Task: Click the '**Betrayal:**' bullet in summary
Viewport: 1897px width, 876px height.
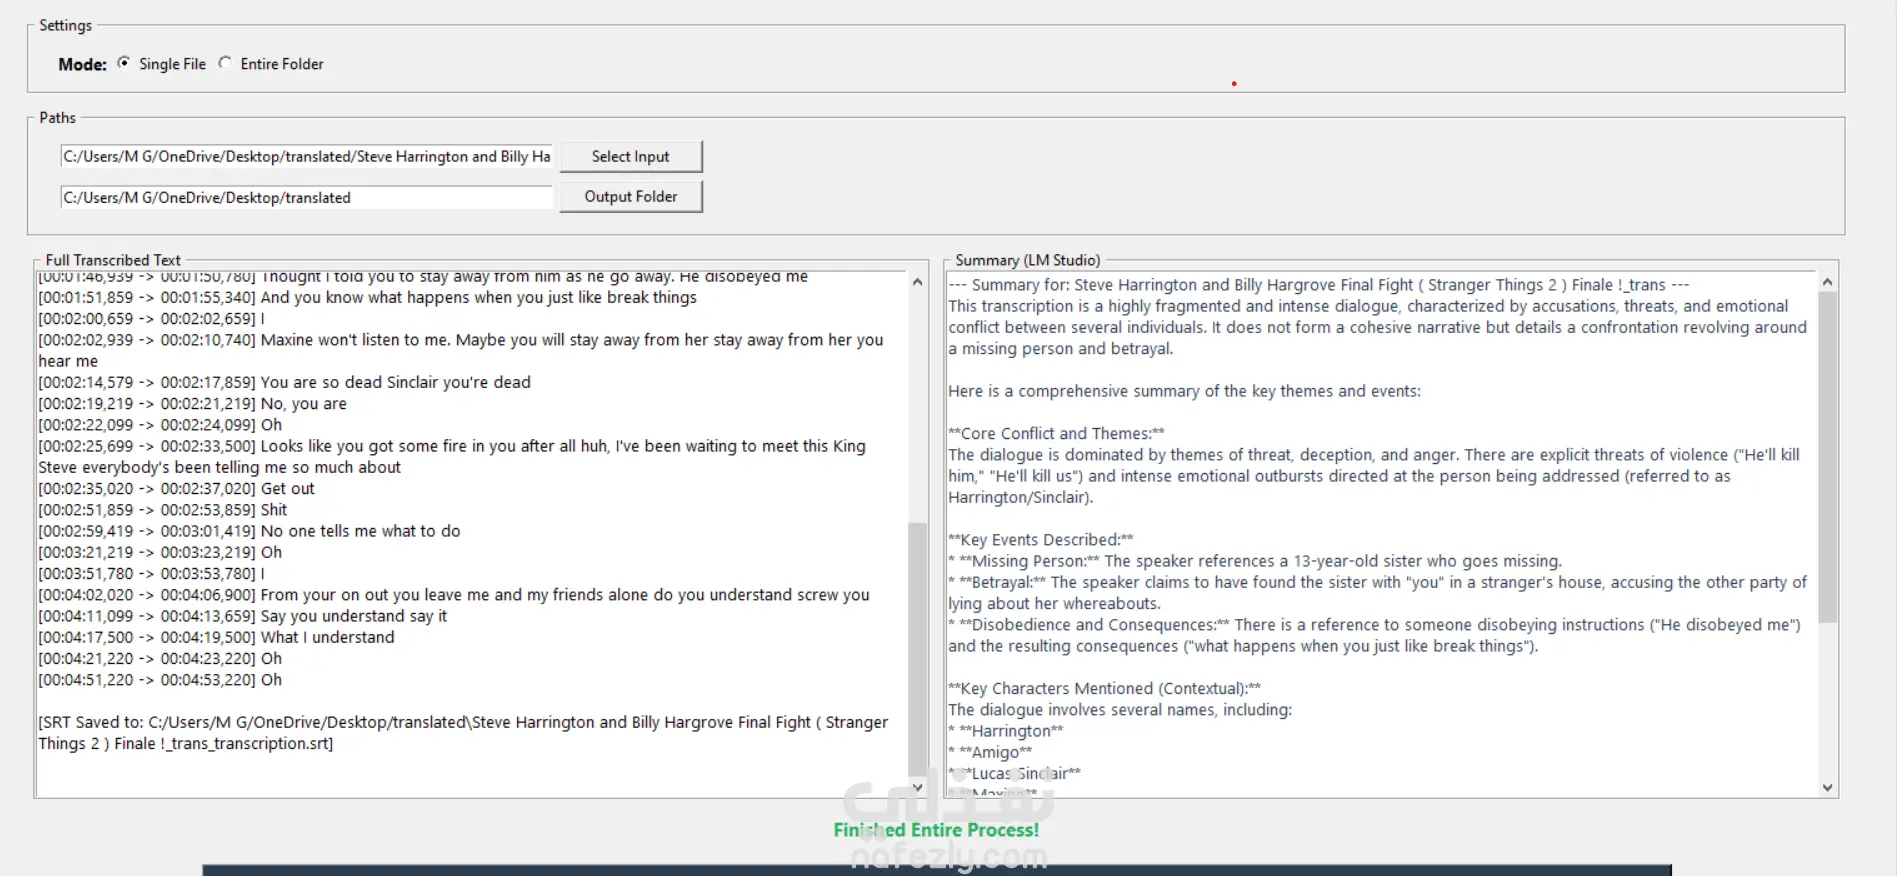Action: [1377, 592]
